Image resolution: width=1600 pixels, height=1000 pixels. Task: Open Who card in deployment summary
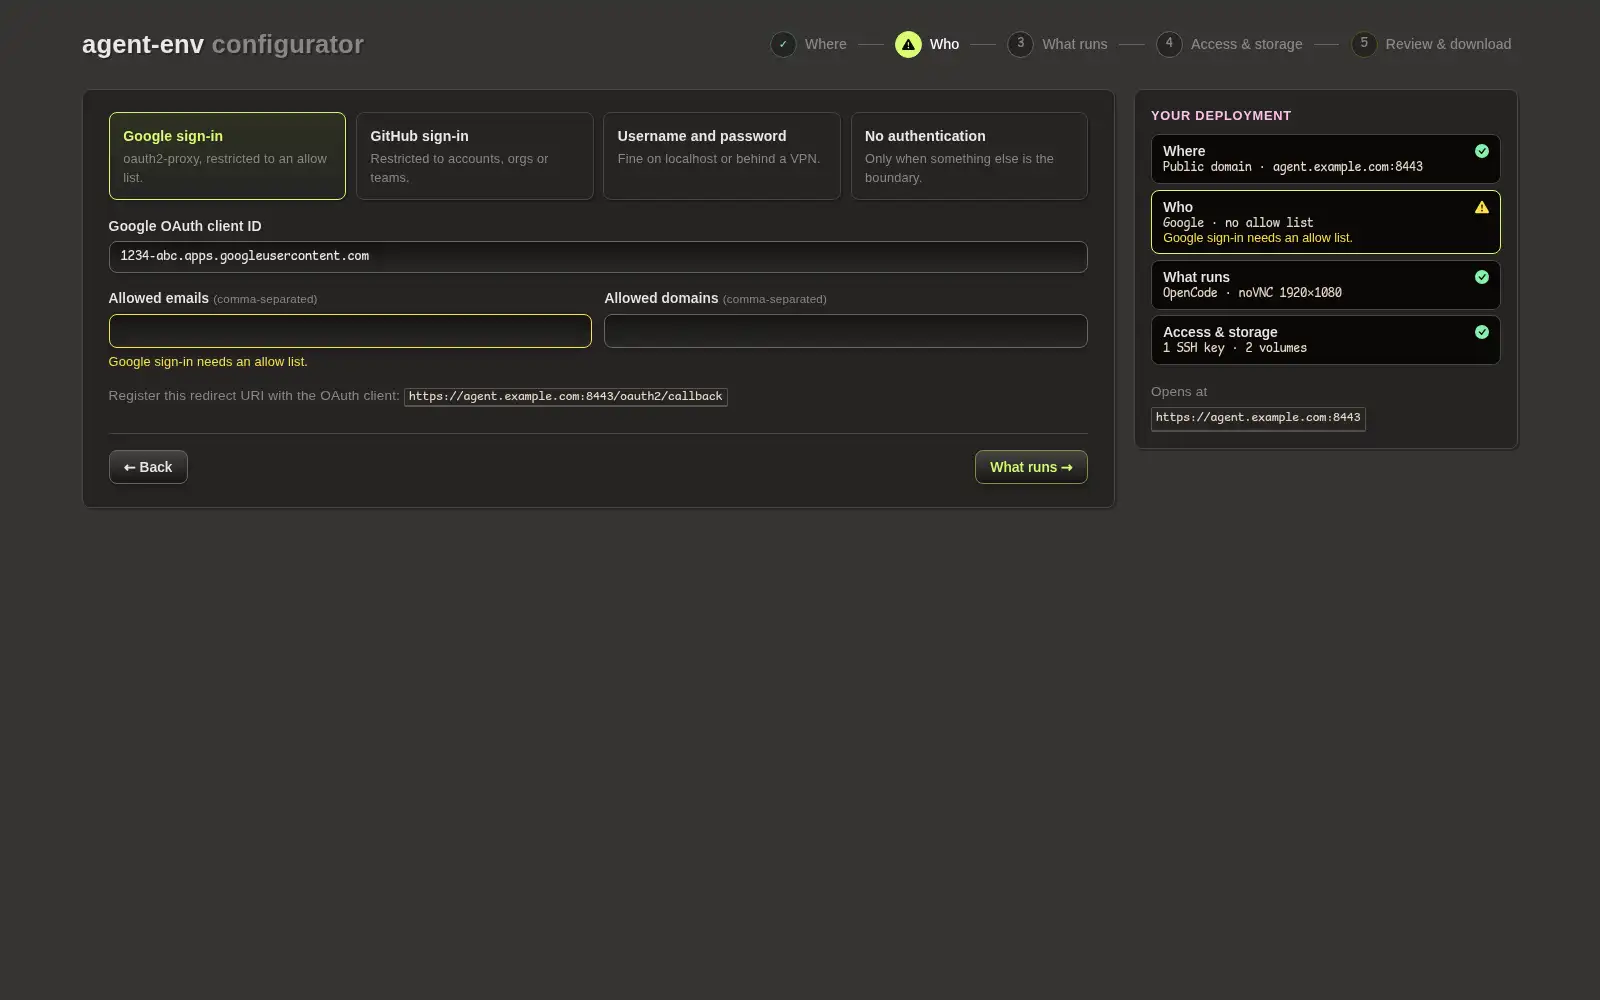(1325, 222)
